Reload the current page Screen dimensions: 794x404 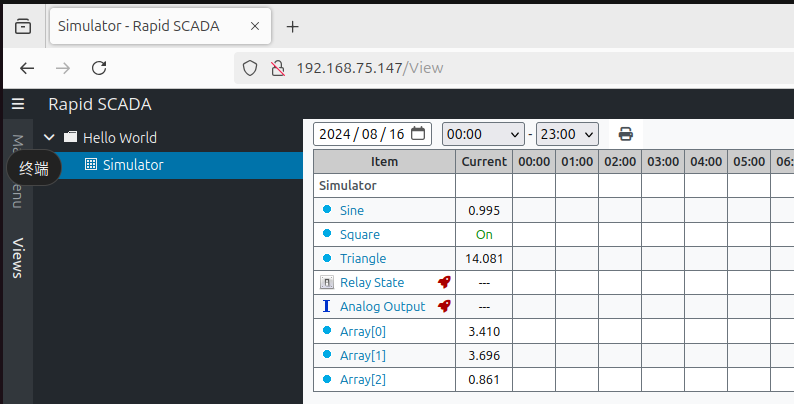click(99, 68)
